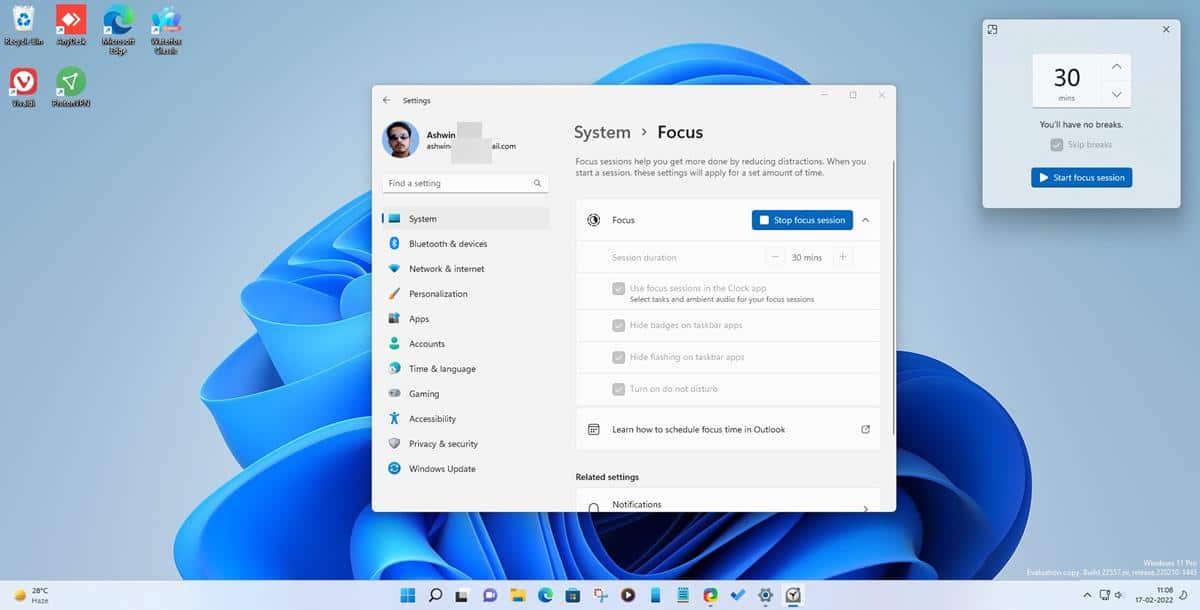This screenshot has height=610, width=1200.
Task: Open the media player taskbar icon
Action: (x=628, y=595)
